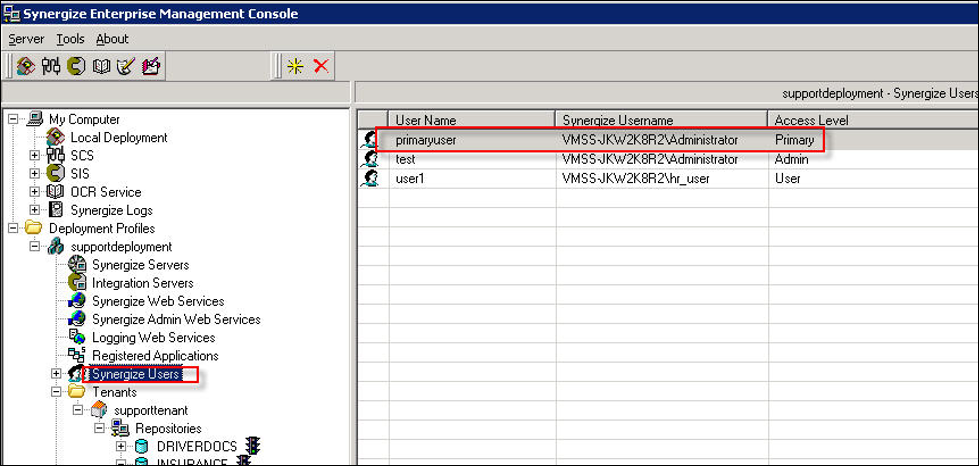Viewport: 979px width, 466px height.
Task: Sort by the Access Level column header
Action: pos(810,120)
